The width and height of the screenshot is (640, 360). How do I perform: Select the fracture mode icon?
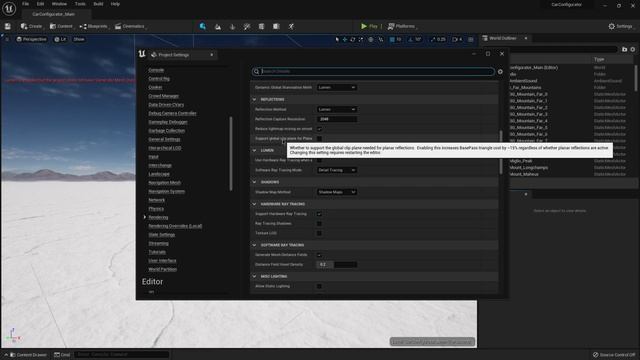262,27
